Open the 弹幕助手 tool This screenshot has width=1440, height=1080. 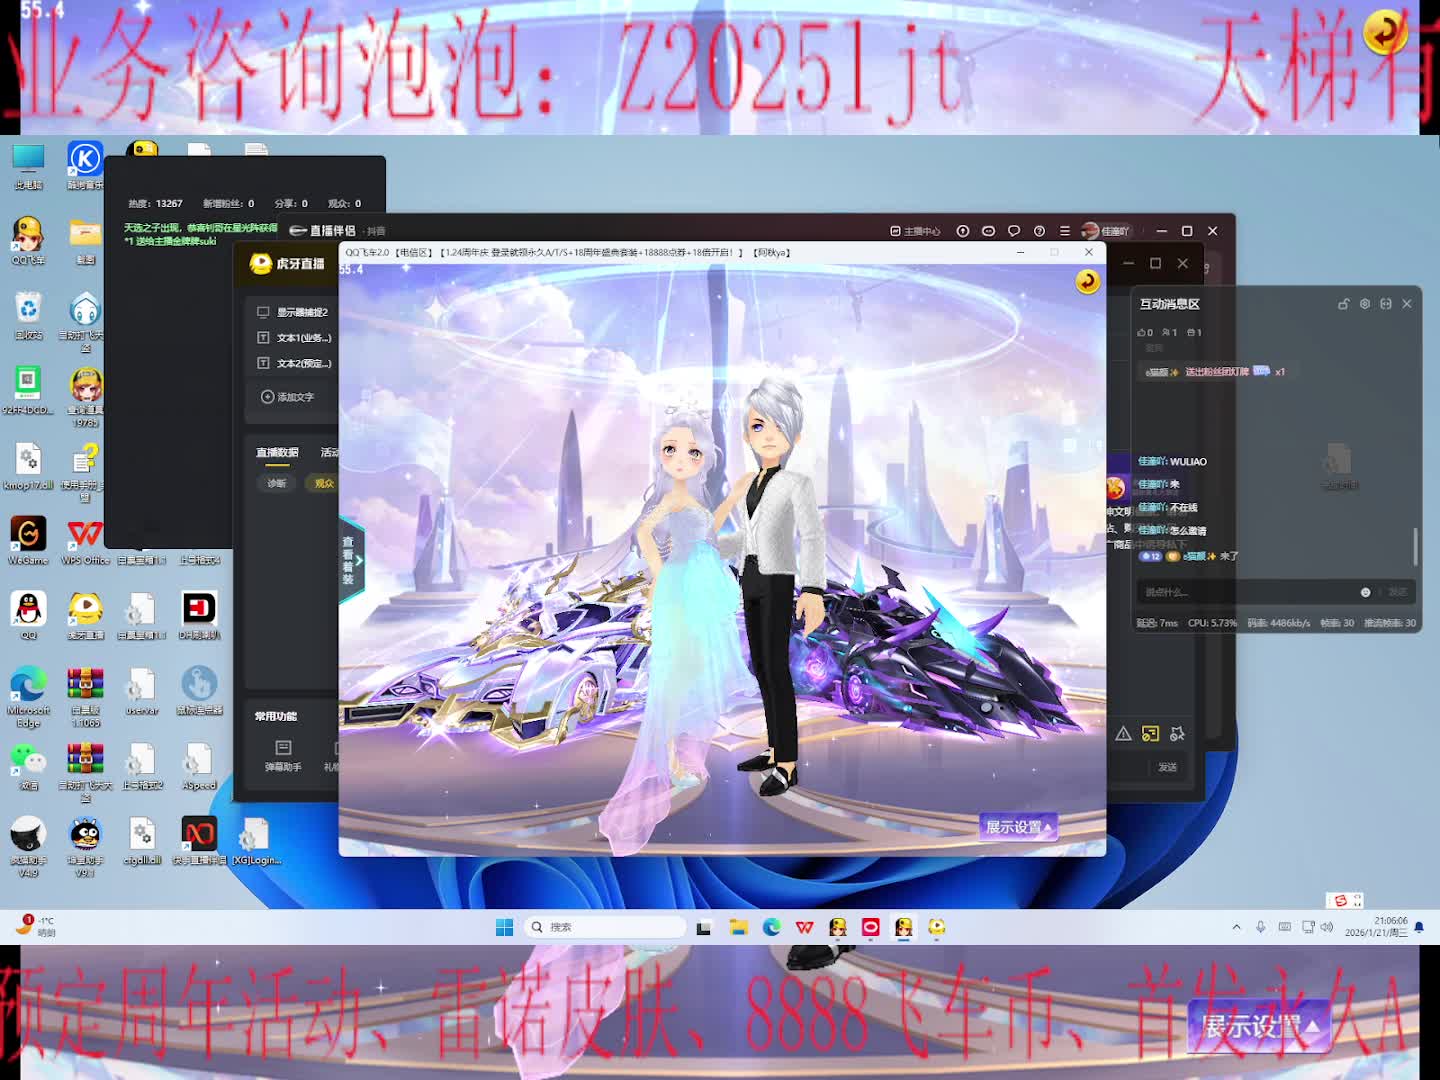click(283, 755)
